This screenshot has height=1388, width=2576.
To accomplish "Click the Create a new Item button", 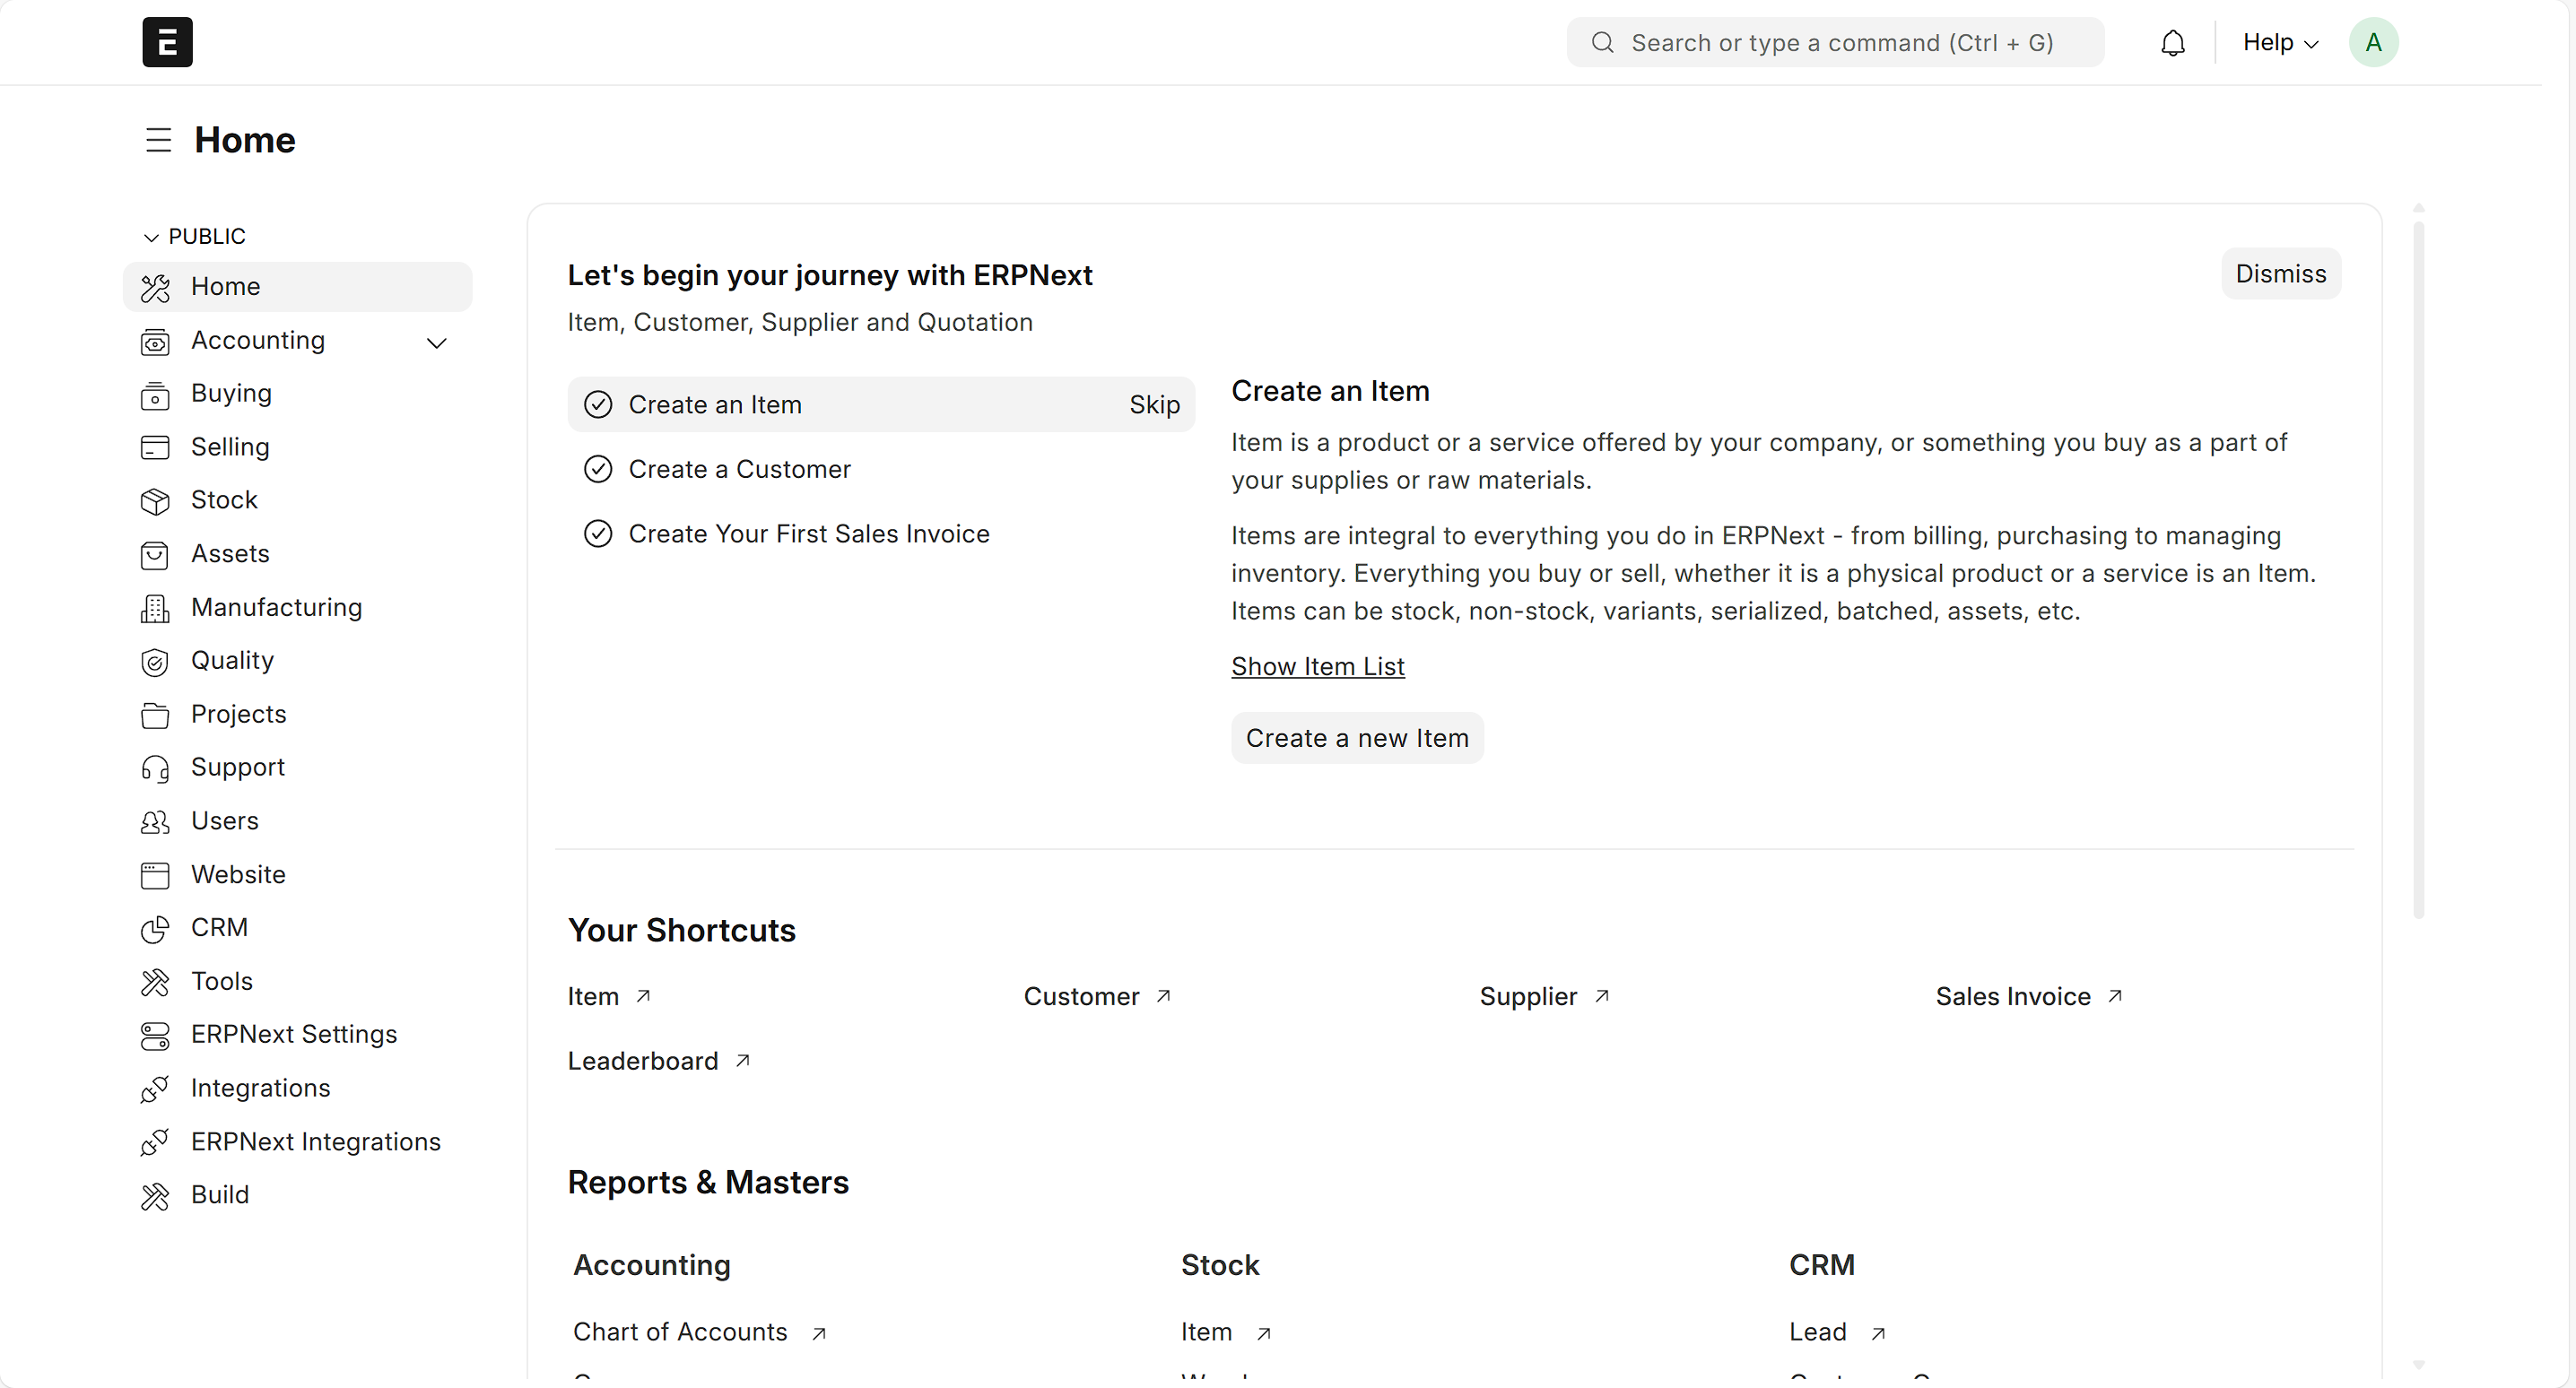I will [1356, 738].
